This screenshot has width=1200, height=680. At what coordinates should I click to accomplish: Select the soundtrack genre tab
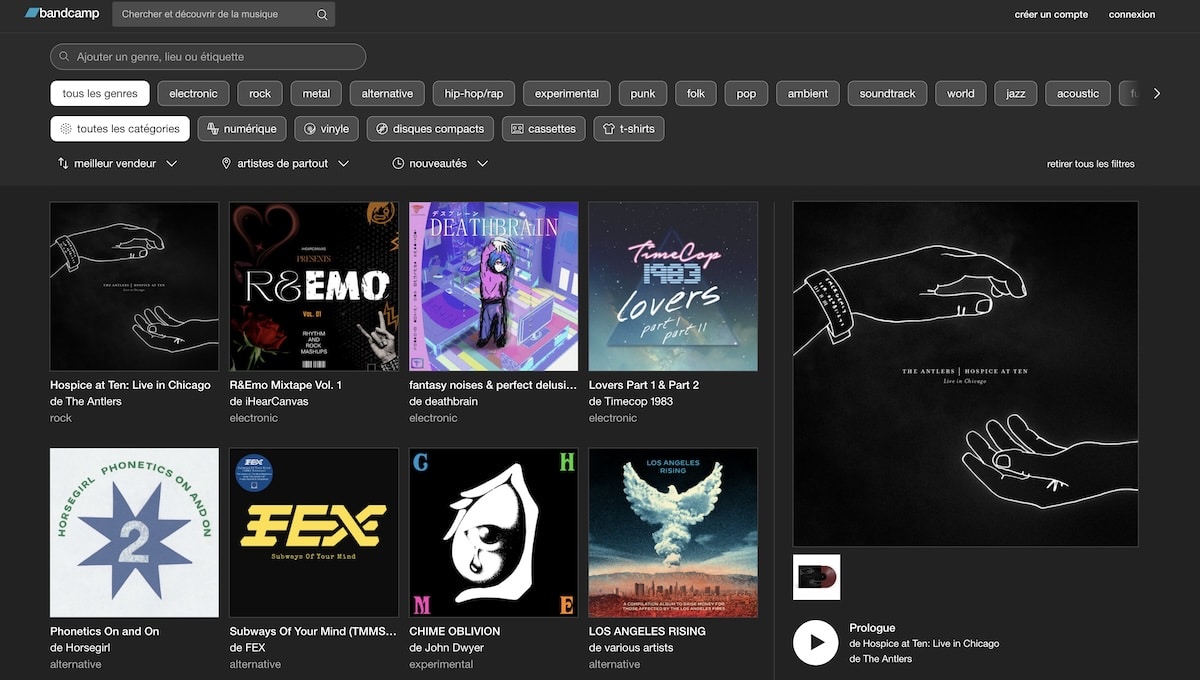[888, 94]
